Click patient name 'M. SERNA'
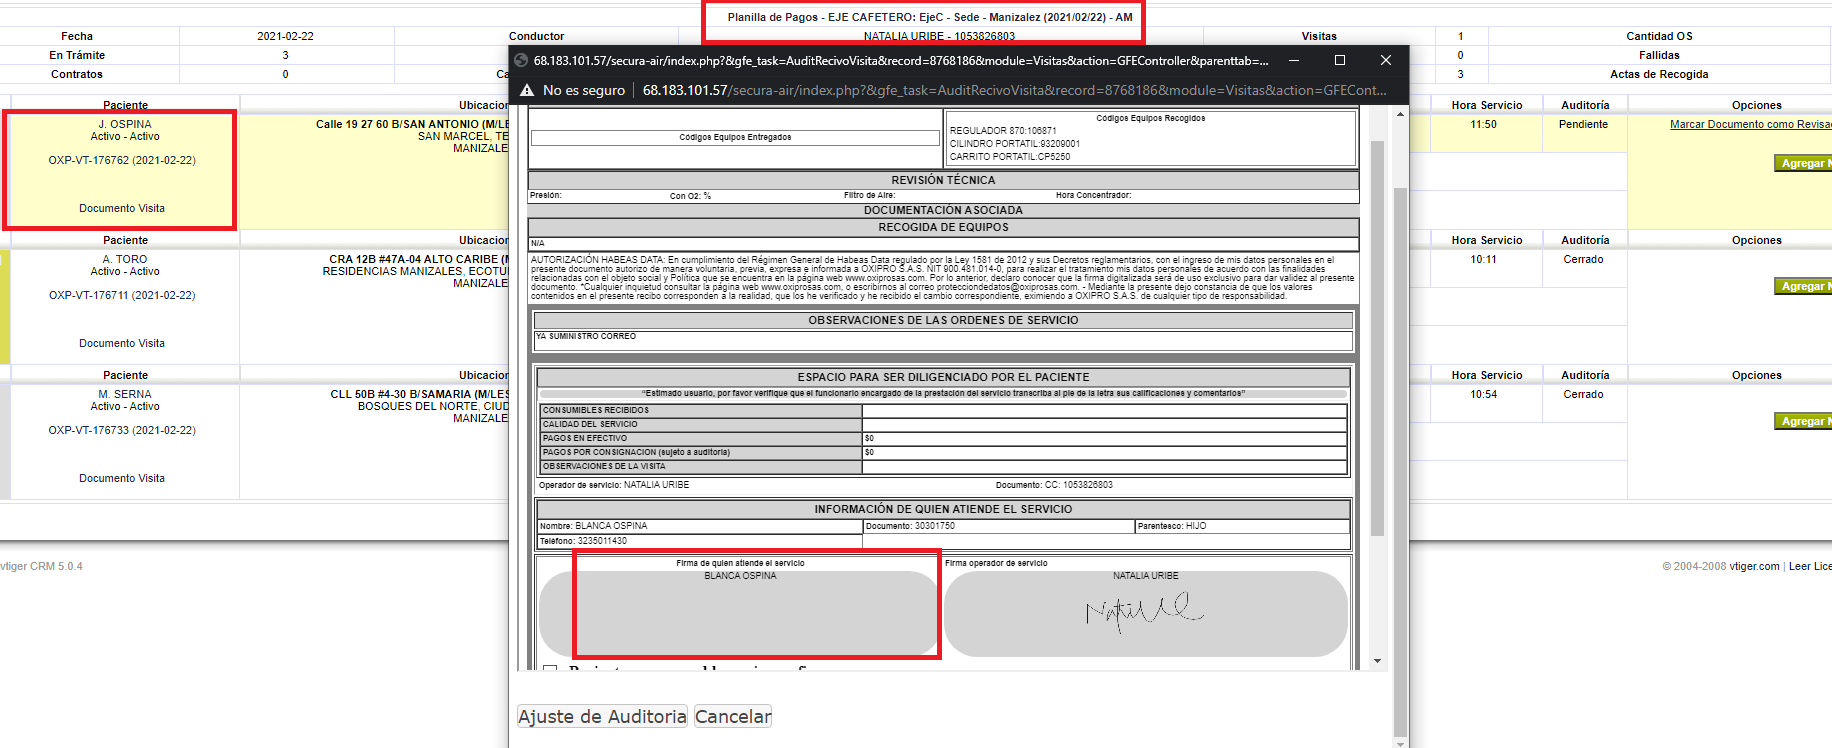1832x748 pixels. [125, 394]
